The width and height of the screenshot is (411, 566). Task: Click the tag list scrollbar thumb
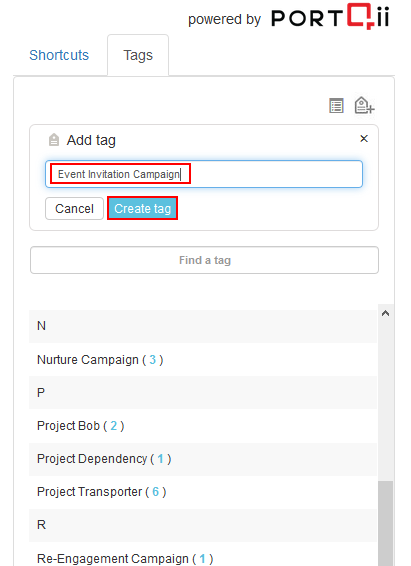(x=385, y=523)
